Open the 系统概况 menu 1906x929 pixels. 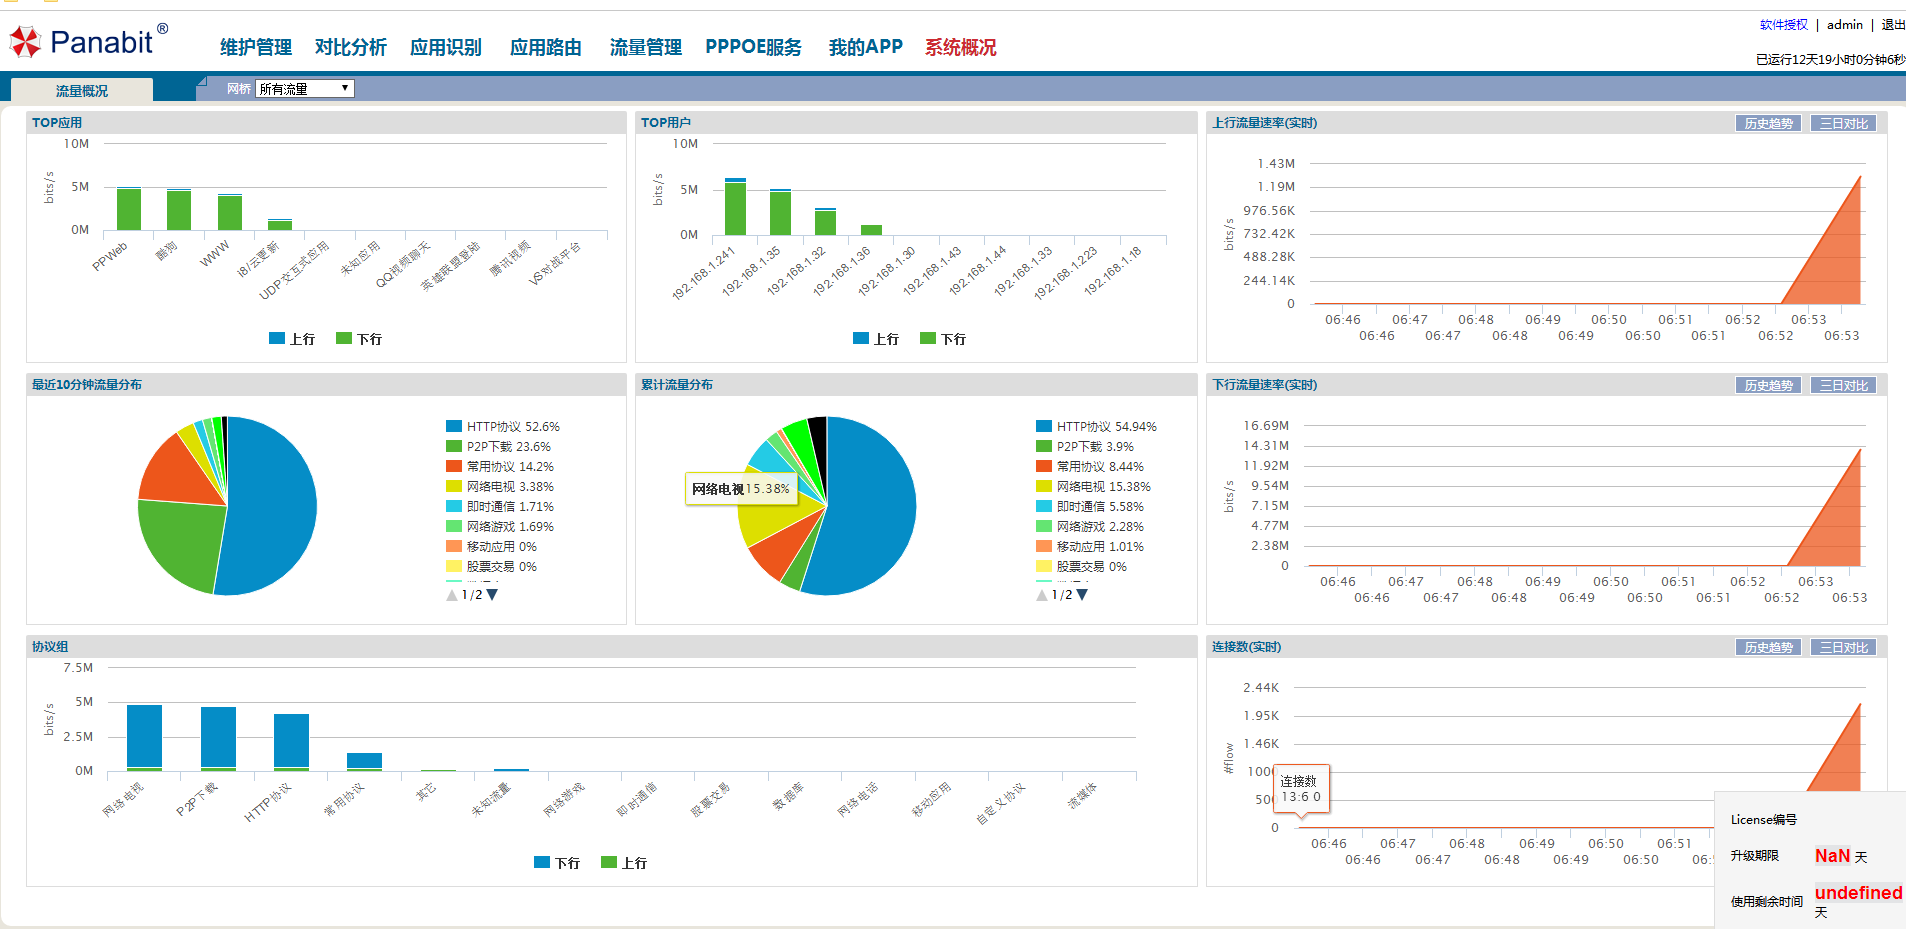(x=961, y=47)
